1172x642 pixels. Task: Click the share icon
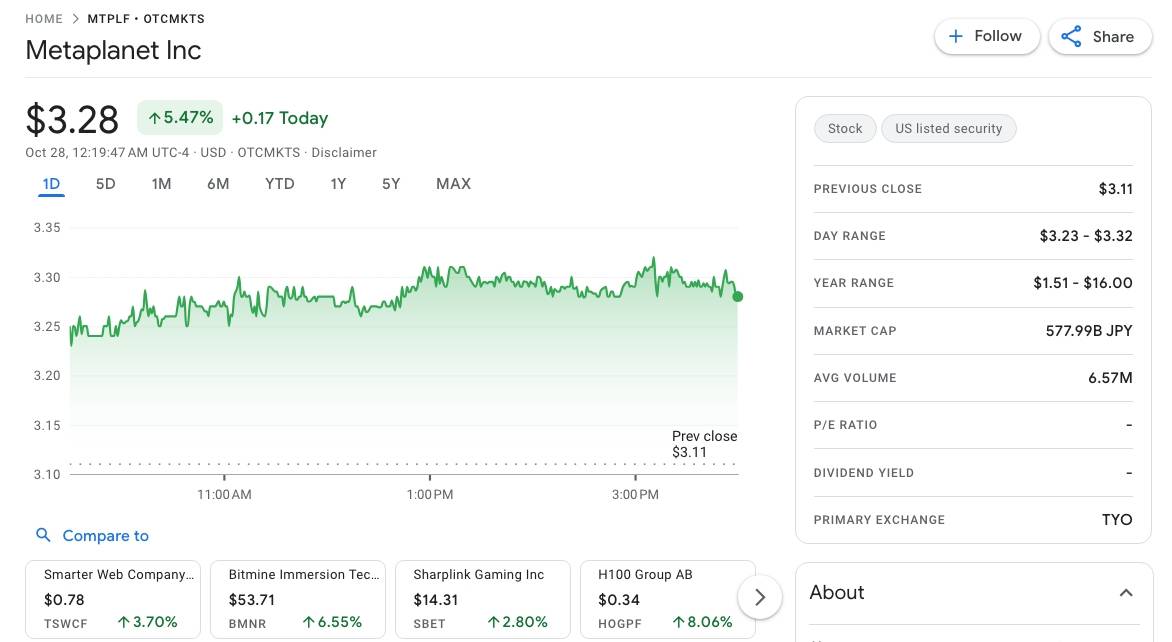[x=1071, y=37]
